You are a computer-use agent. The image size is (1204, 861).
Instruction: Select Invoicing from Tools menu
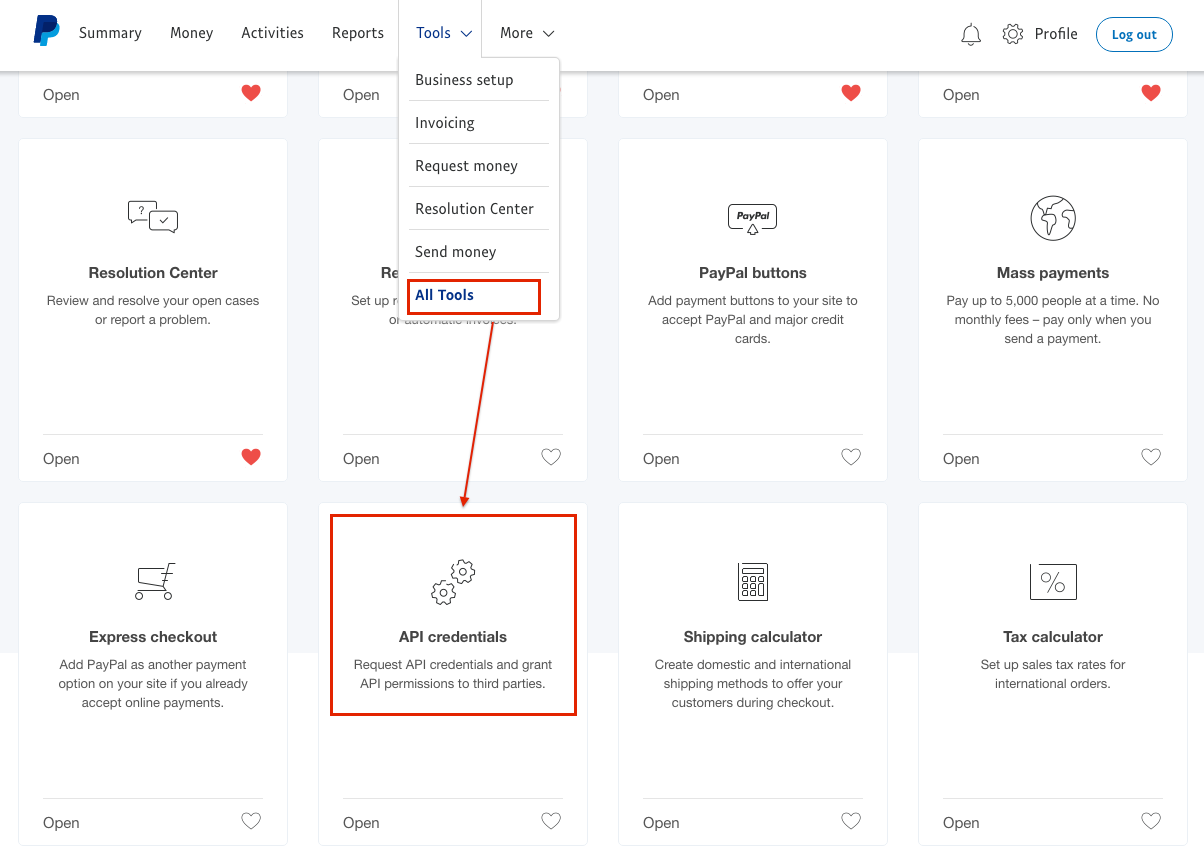[x=479, y=123]
